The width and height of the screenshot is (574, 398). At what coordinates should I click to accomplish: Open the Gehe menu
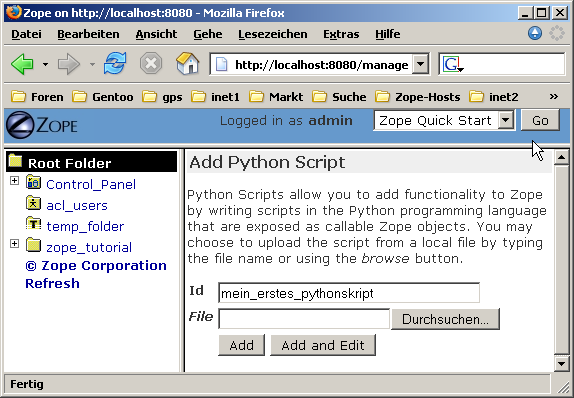[208, 34]
